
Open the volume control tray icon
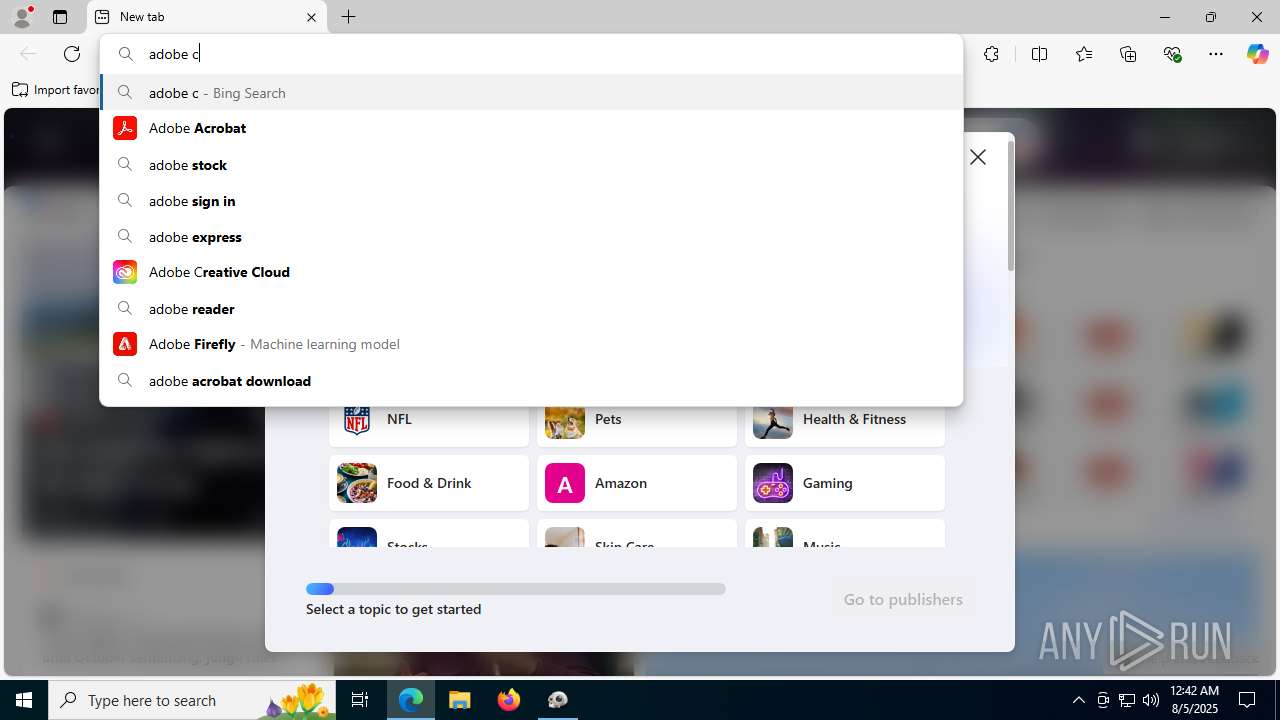click(x=1151, y=700)
